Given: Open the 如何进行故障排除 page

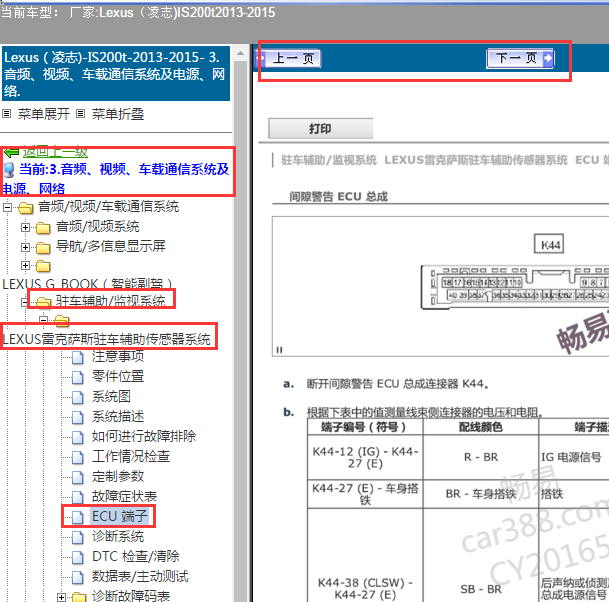Looking at the screenshot, I should 144,436.
